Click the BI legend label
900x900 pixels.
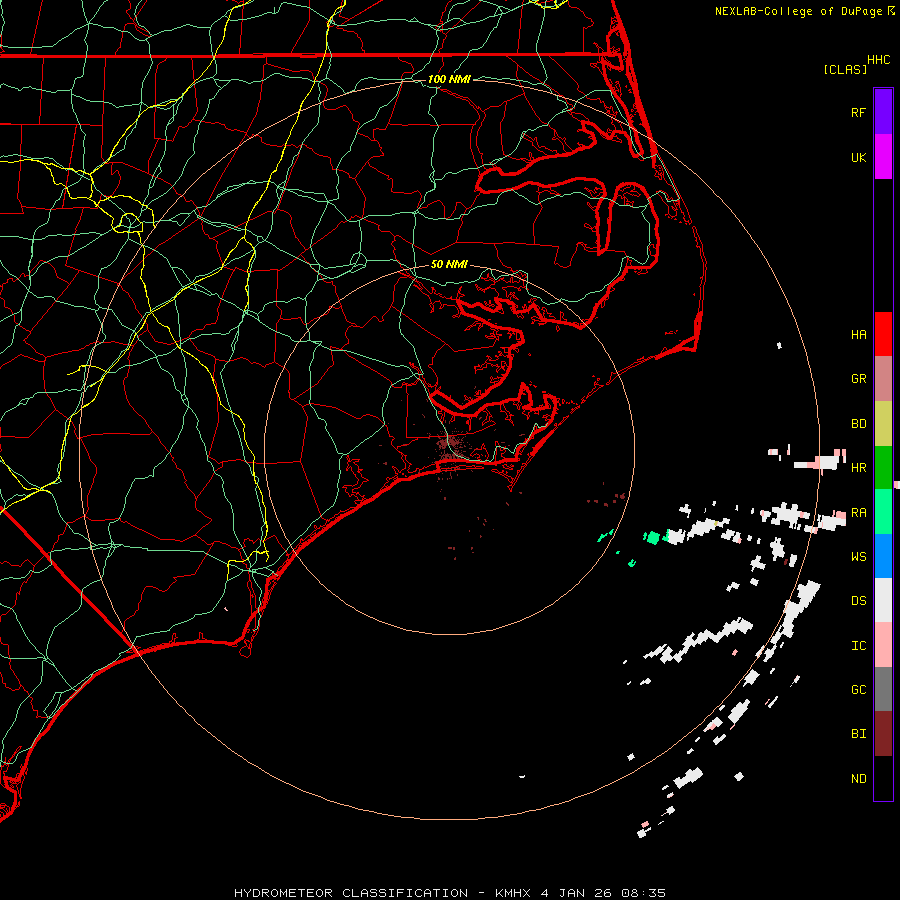point(858,734)
